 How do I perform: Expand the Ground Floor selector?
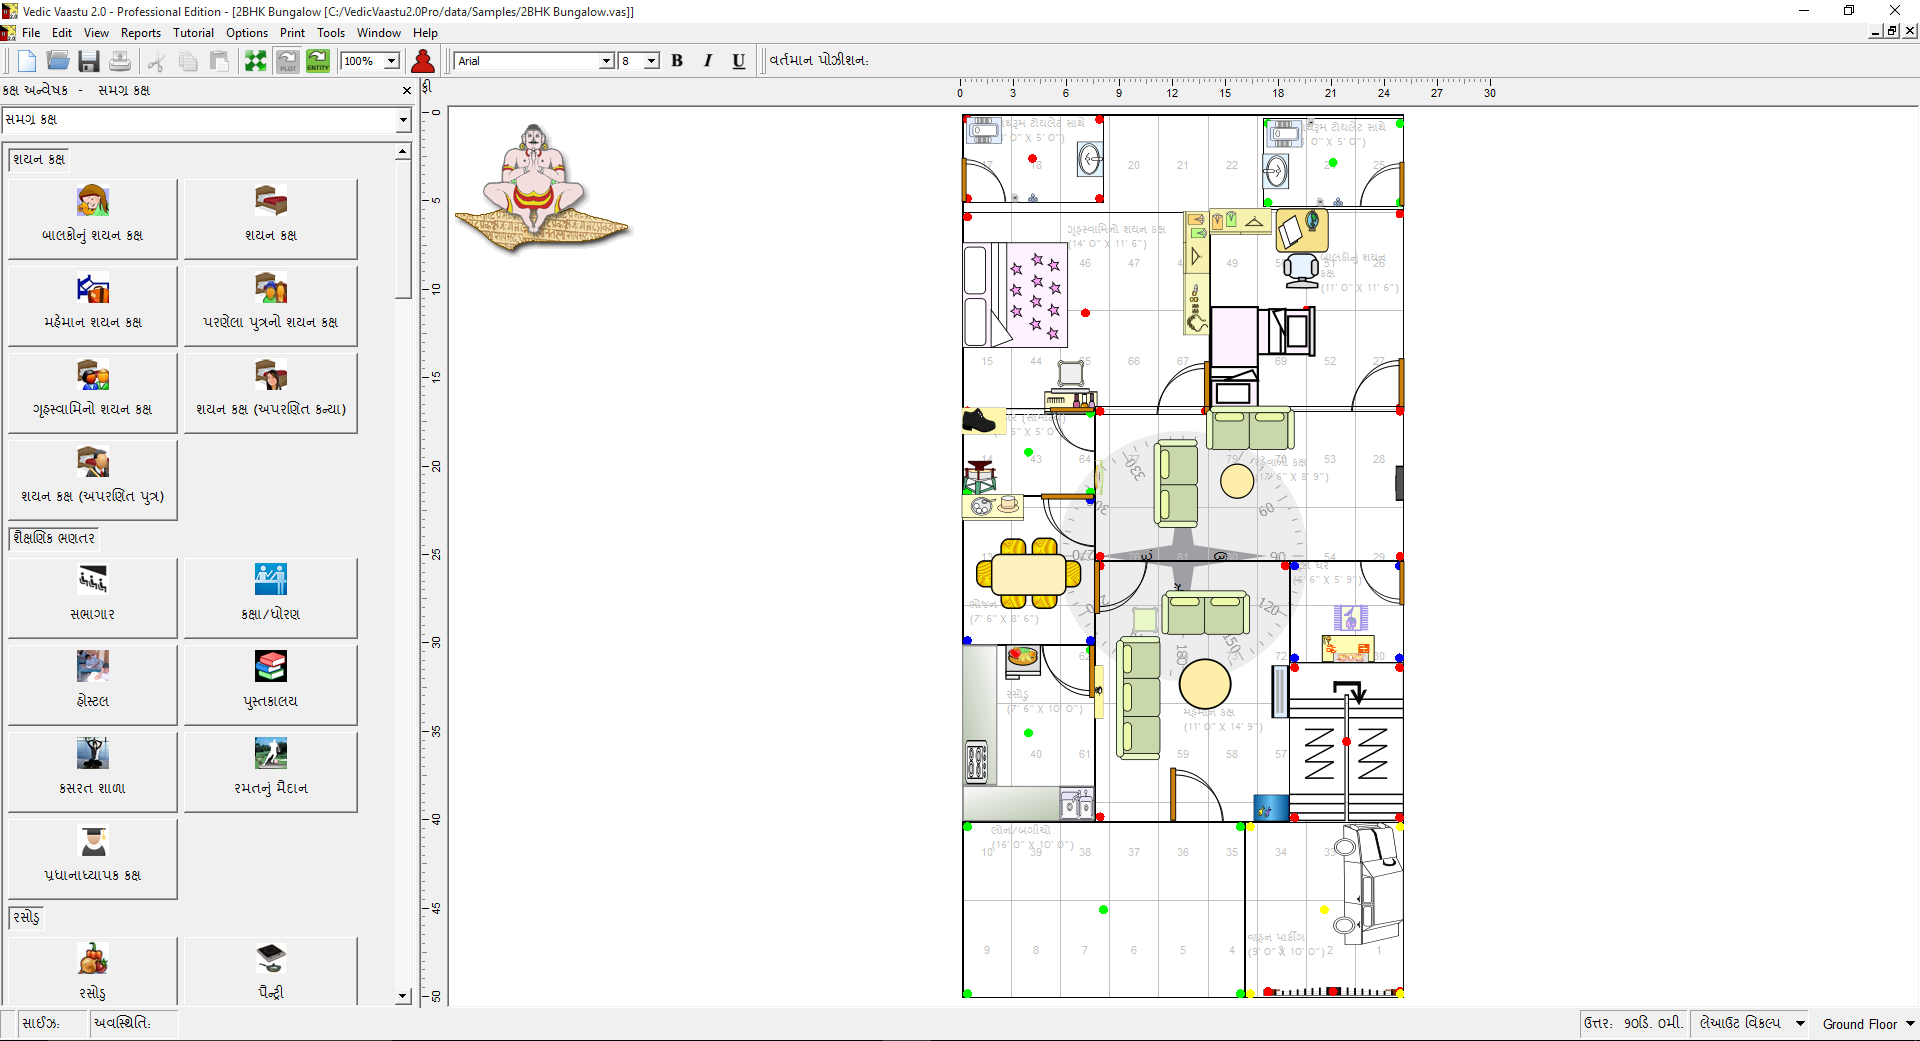[x=1909, y=1024]
